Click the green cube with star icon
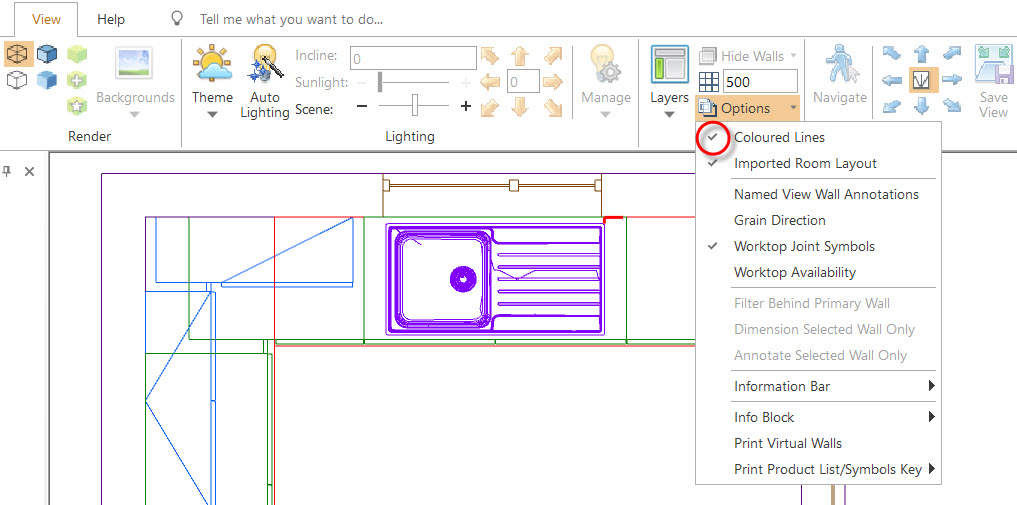Screen dimensions: 1017x505 coord(77,104)
